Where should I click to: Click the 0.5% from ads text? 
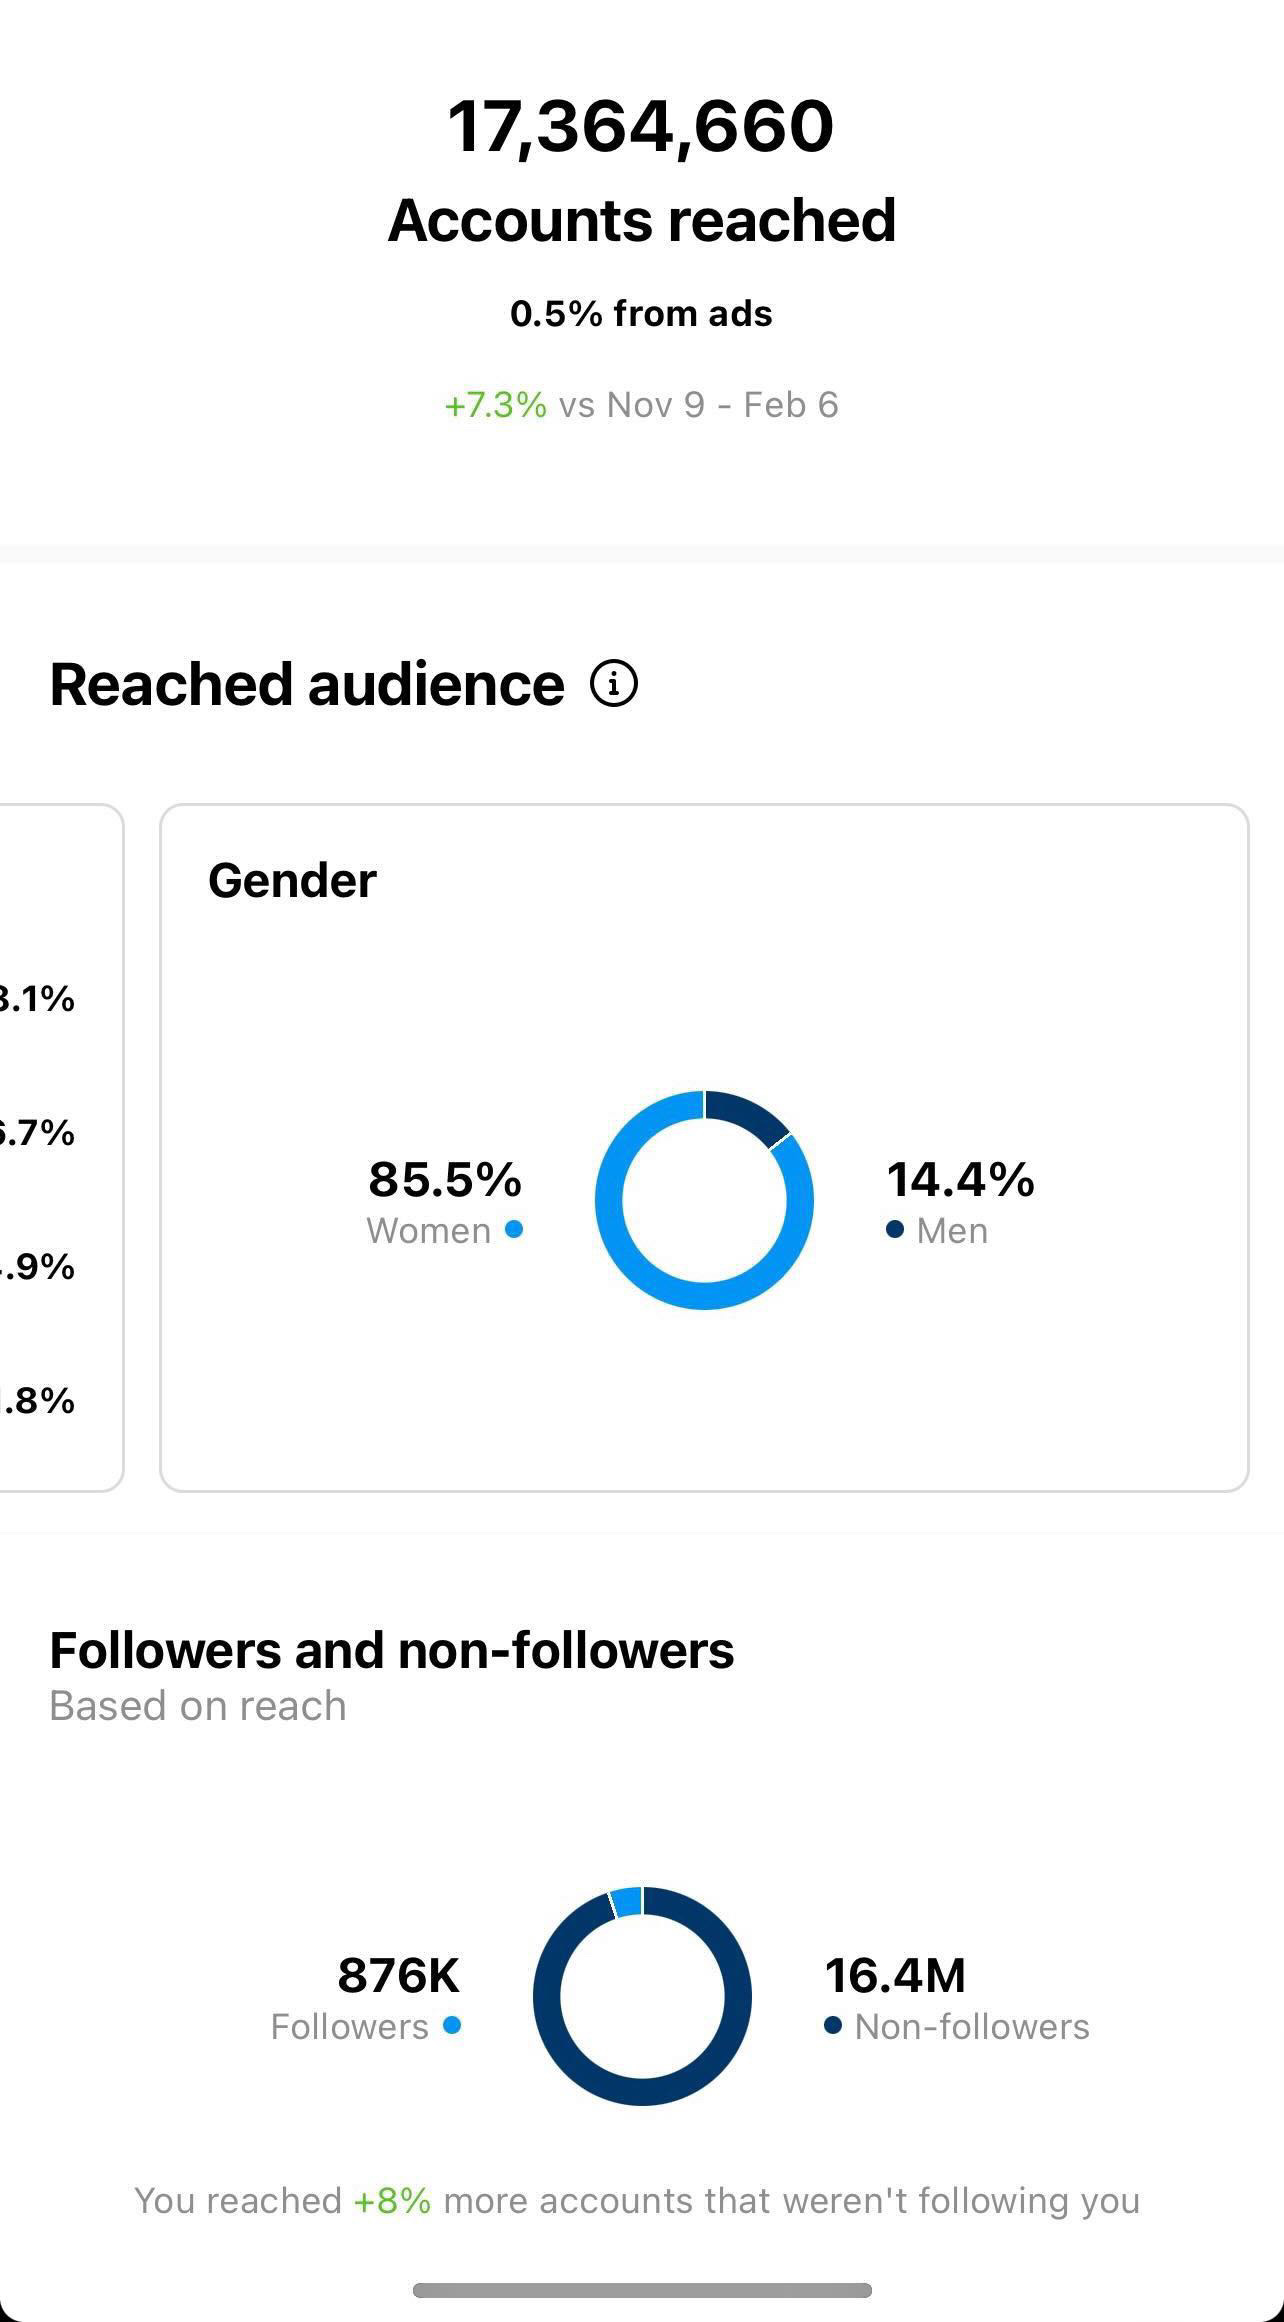(x=641, y=314)
